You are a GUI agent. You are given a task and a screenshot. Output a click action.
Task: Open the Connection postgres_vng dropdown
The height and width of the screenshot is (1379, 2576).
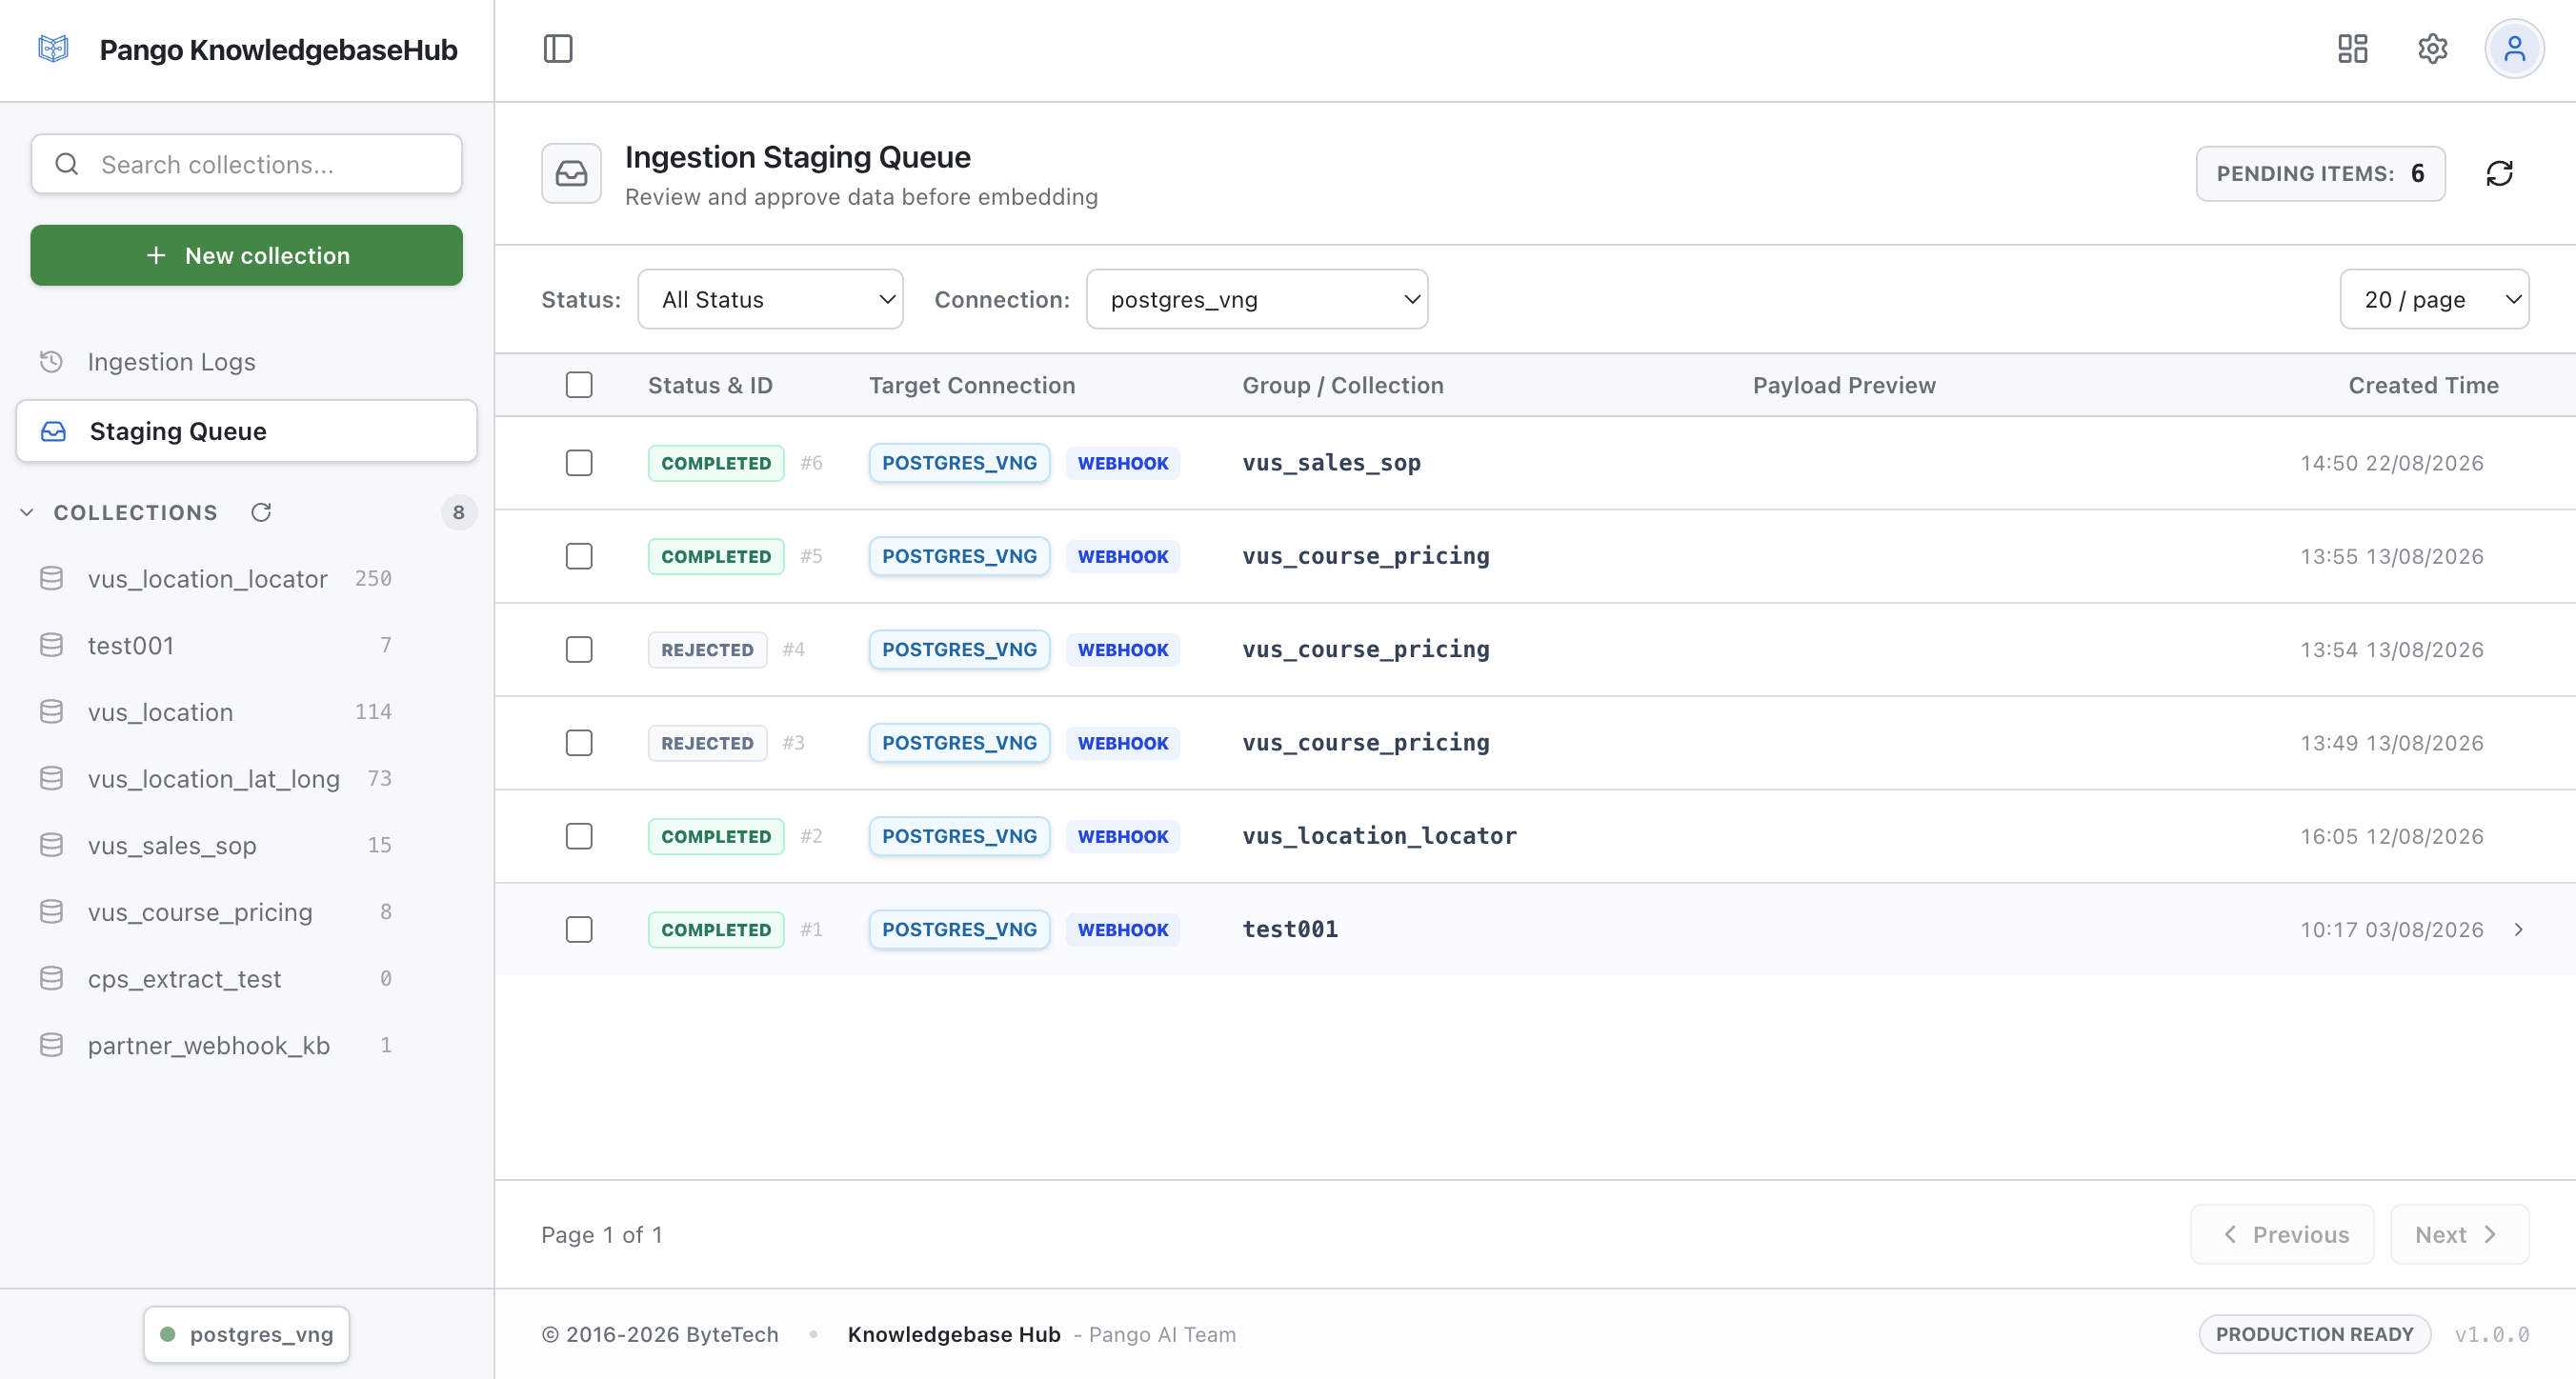[1257, 299]
